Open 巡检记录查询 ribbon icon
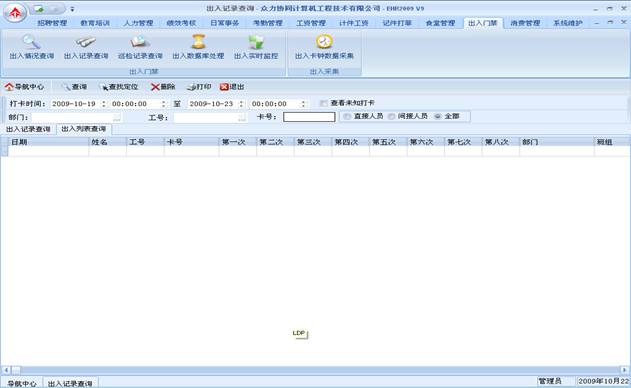 click(140, 41)
